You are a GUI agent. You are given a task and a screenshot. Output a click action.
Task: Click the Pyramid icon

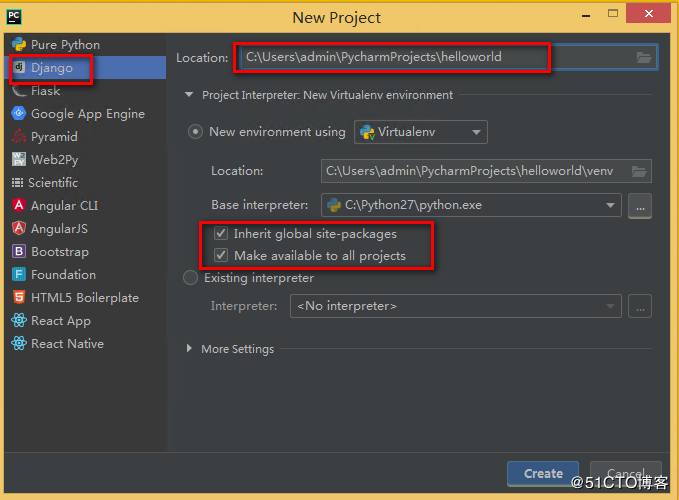(x=19, y=136)
